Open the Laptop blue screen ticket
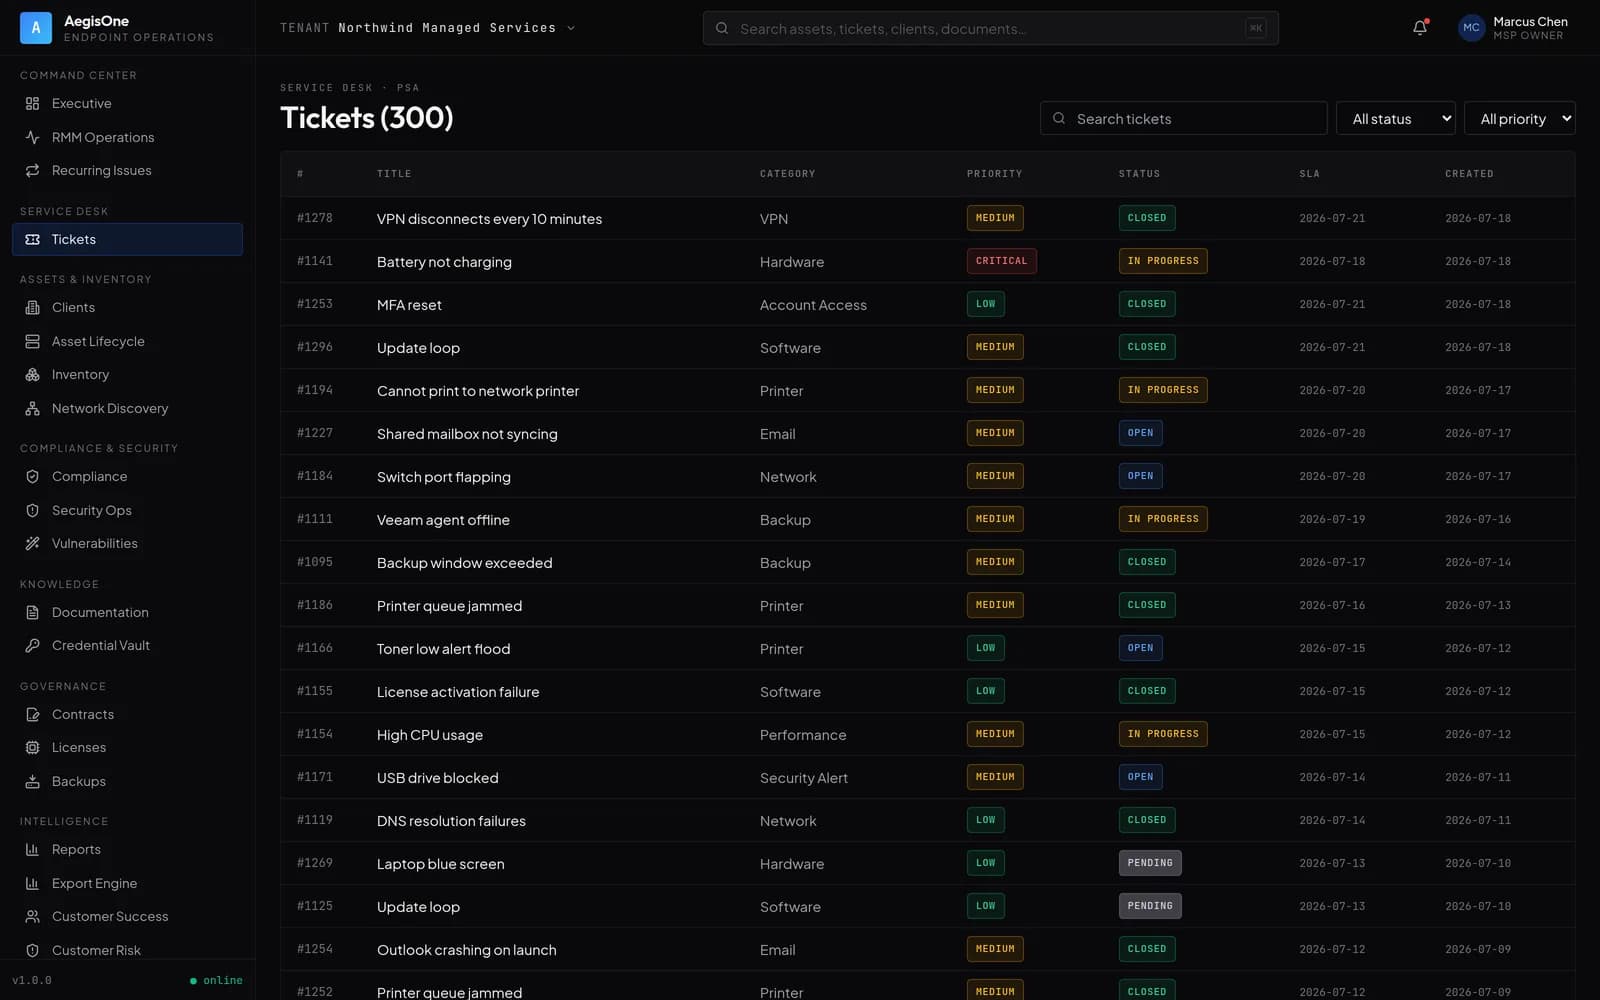 pos(440,864)
